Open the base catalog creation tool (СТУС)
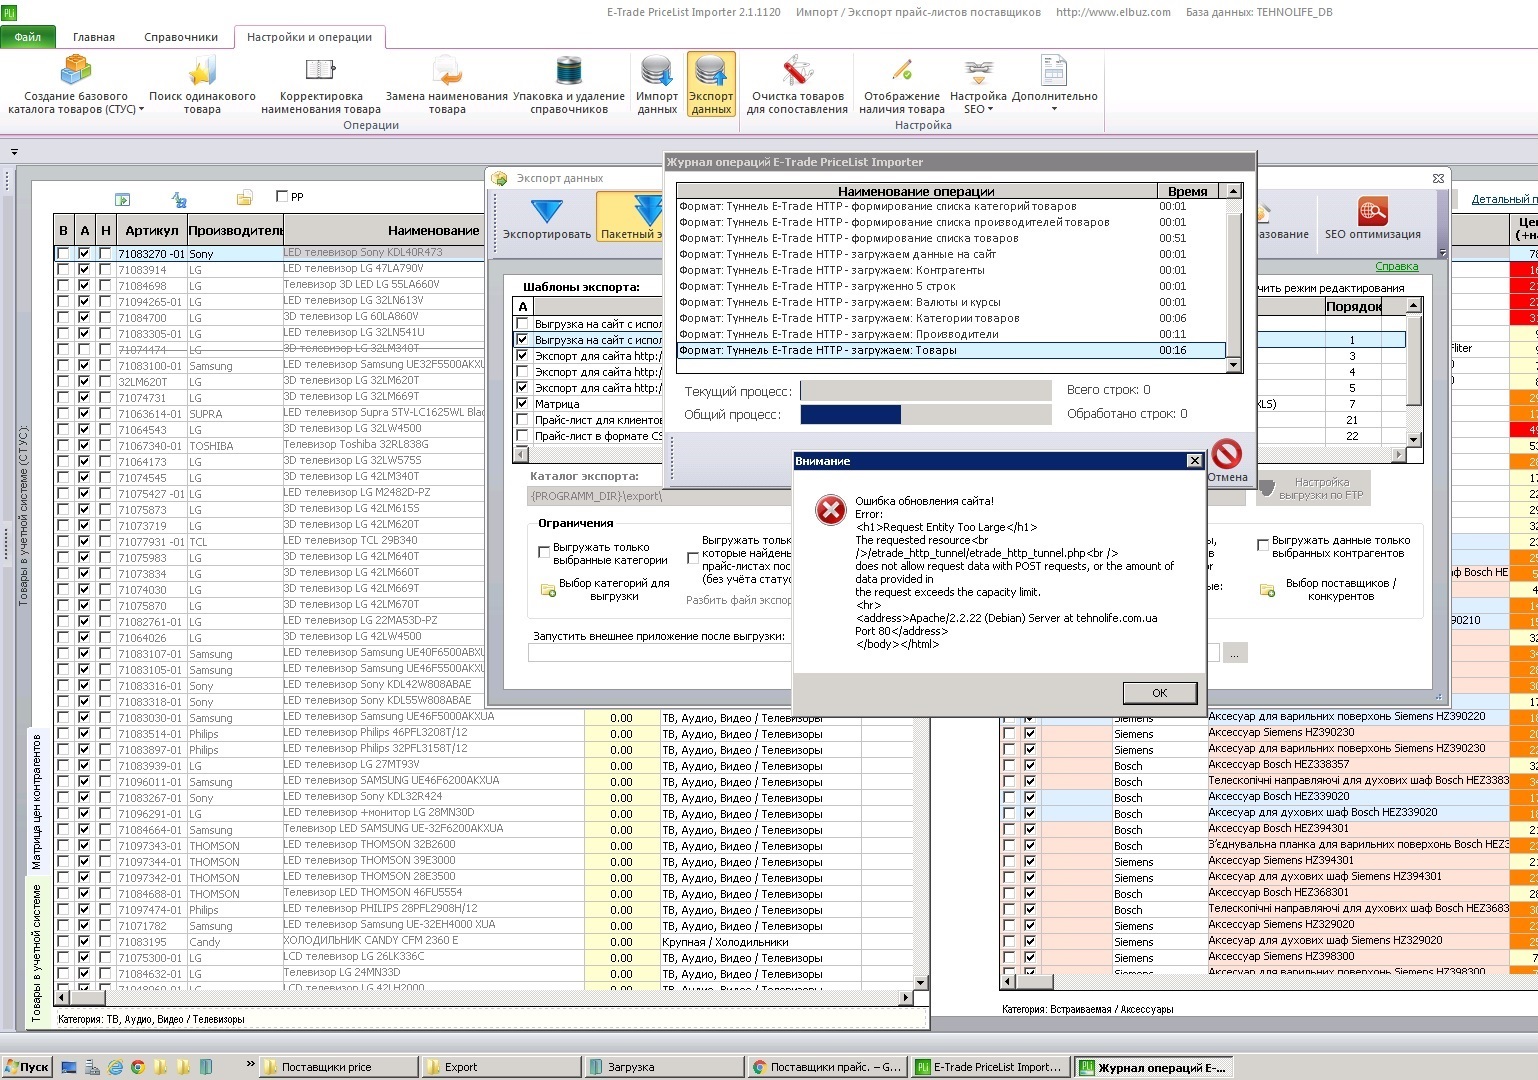This screenshot has width=1538, height=1080. pos(76,85)
